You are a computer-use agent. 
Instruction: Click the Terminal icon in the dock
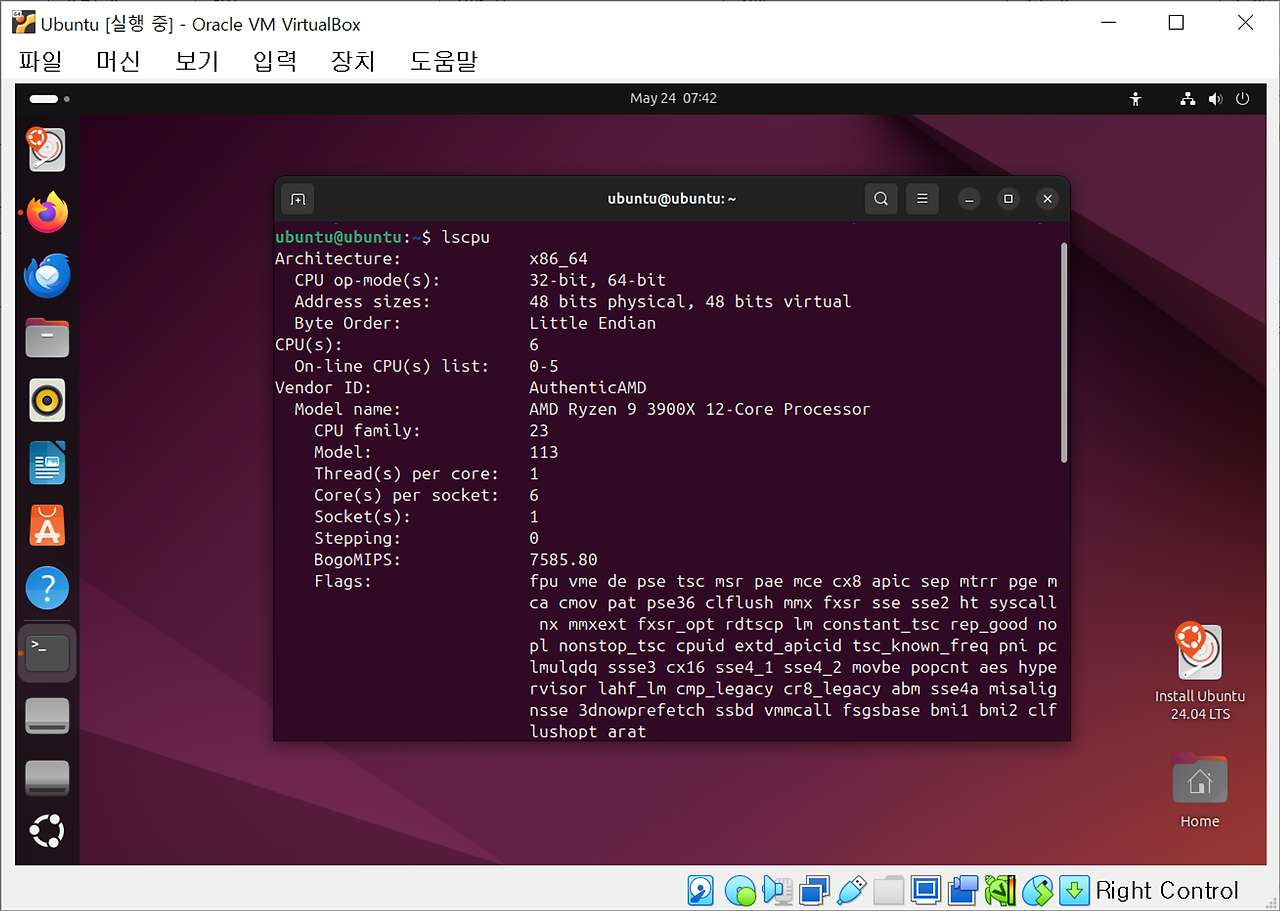point(47,653)
